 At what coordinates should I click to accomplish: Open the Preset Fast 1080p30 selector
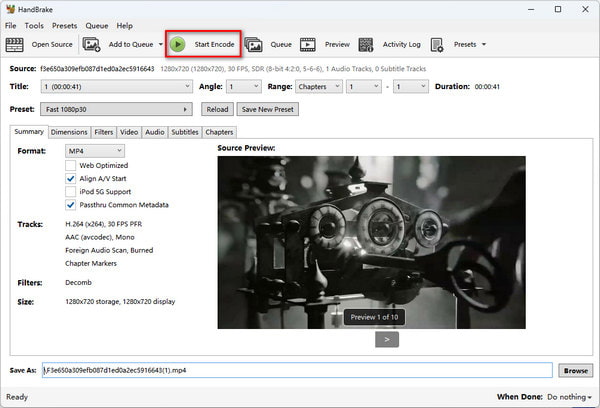(x=116, y=109)
